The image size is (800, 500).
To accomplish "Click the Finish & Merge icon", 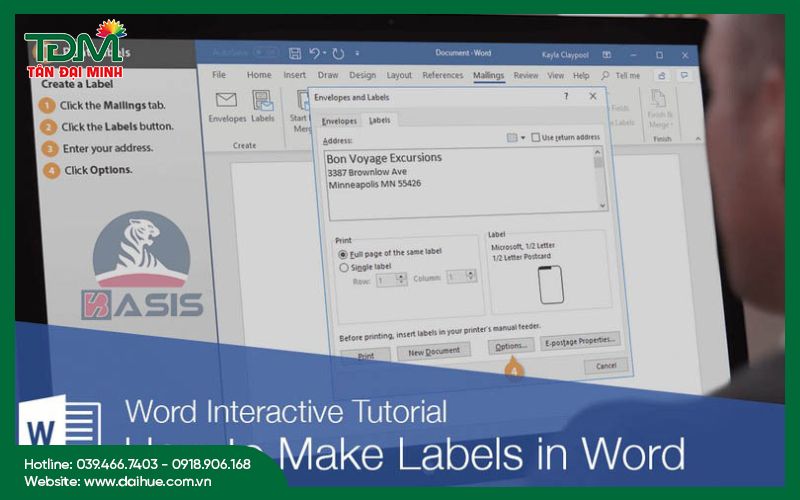I will pyautogui.click(x=659, y=99).
